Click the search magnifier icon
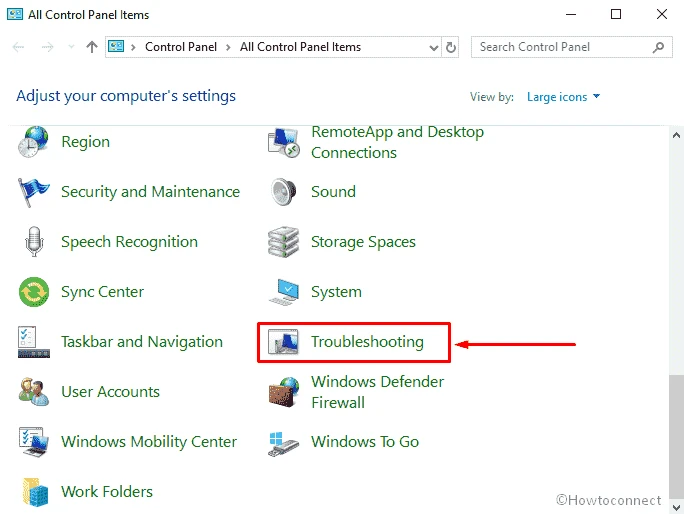Viewport: 684px width, 514px height. [x=658, y=47]
